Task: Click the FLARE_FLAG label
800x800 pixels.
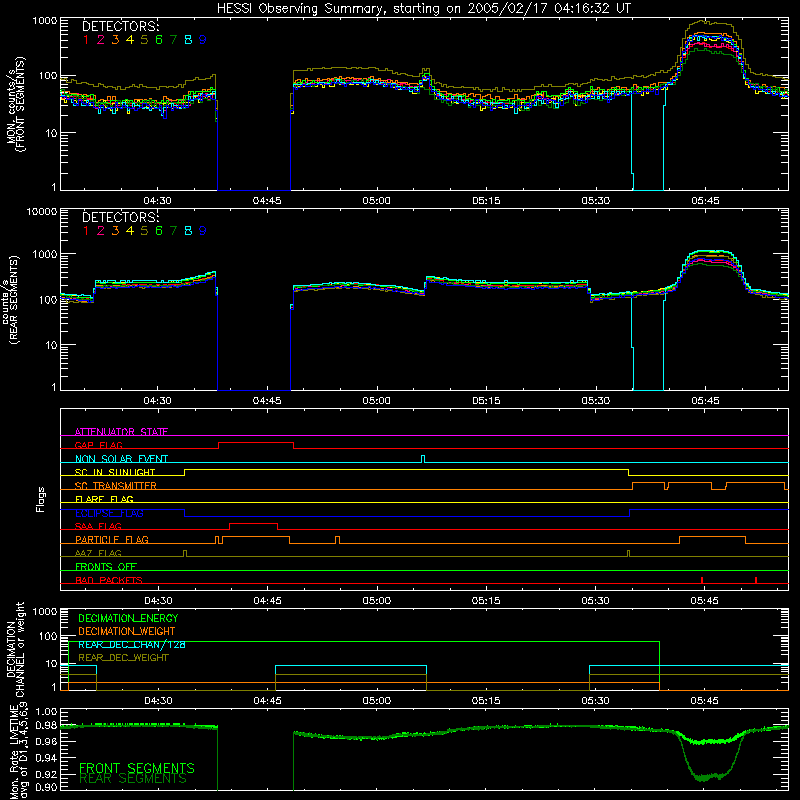Action: [x=104, y=499]
